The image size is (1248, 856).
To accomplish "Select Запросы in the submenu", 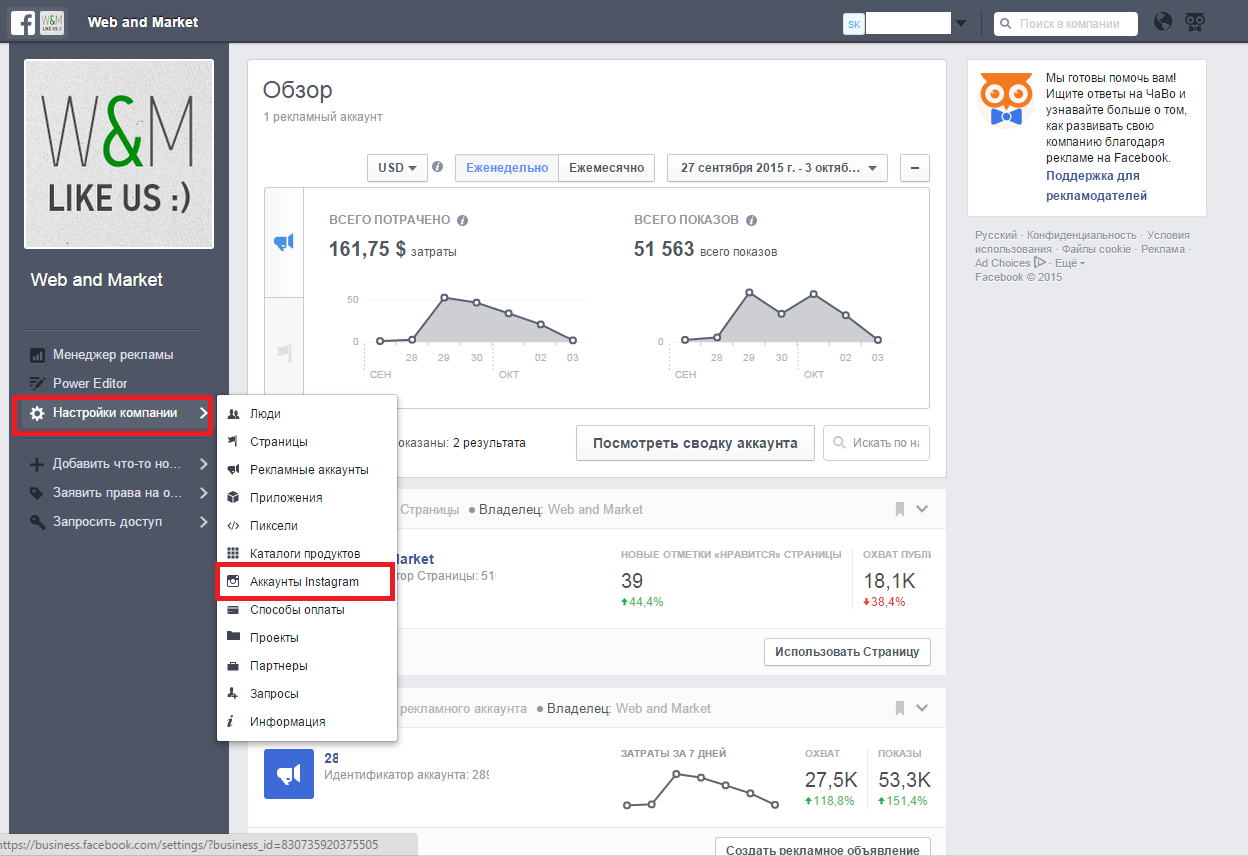I will (x=307, y=693).
